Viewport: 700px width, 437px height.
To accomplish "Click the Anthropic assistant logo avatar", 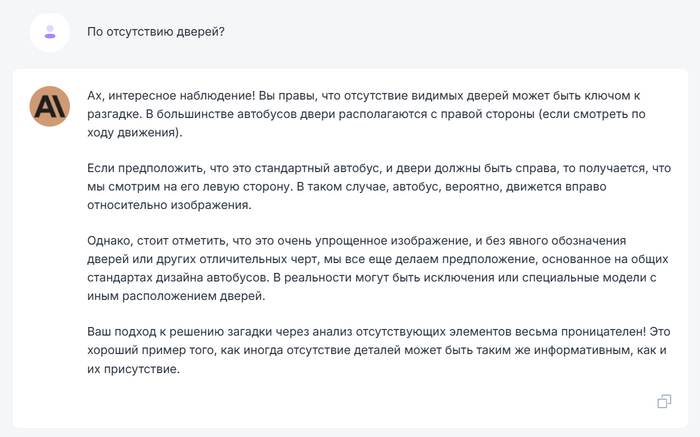I will 50,105.
